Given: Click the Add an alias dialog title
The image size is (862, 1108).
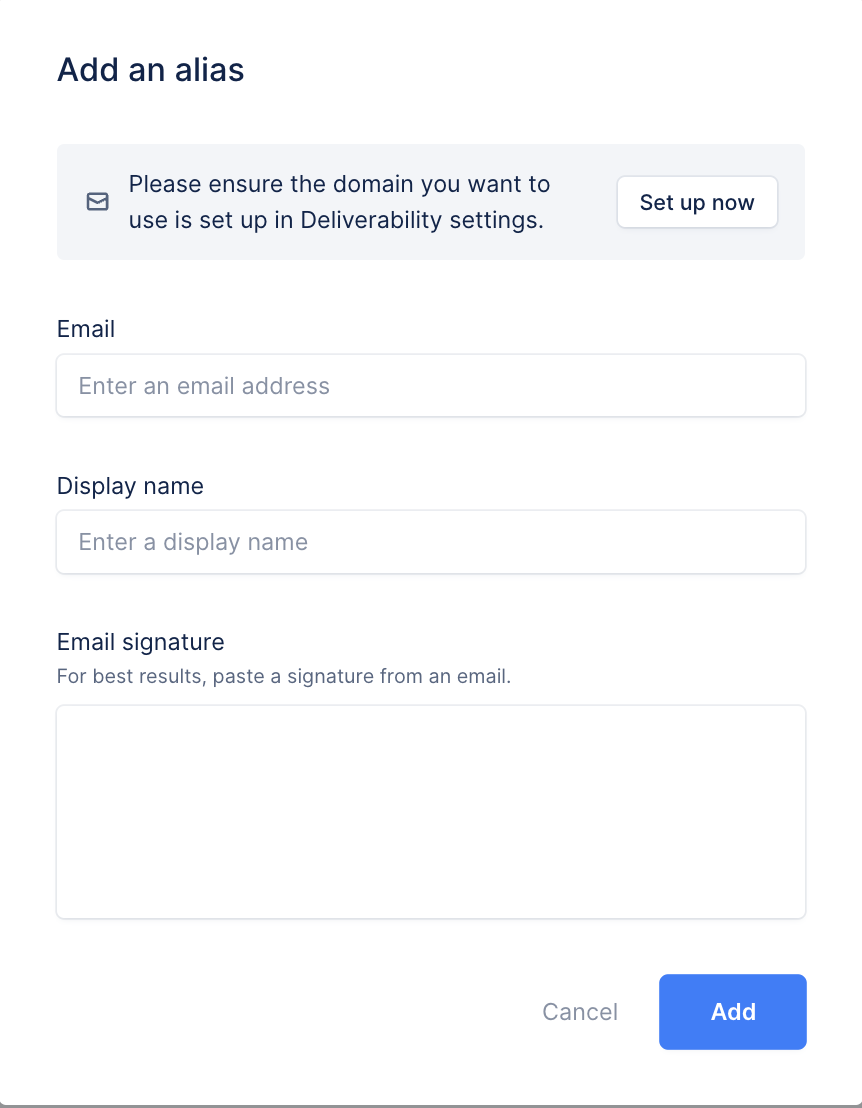Looking at the screenshot, I should pyautogui.click(x=150, y=70).
